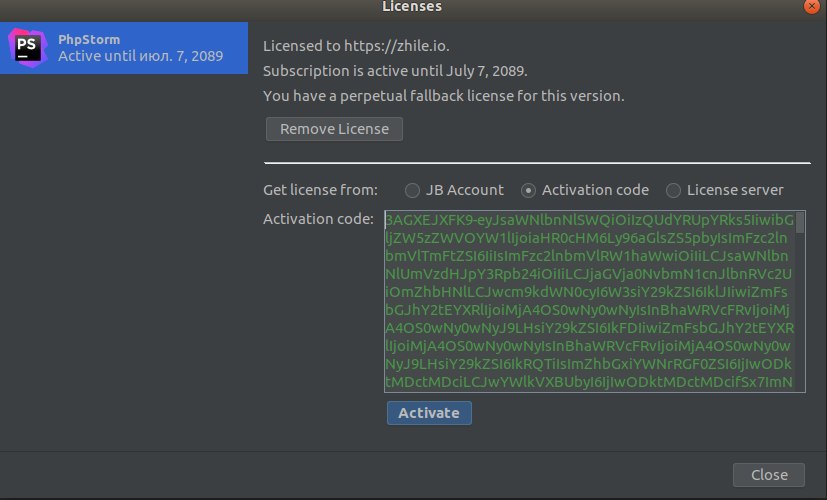
Task: Click the Remove License button
Action: pyautogui.click(x=334, y=129)
